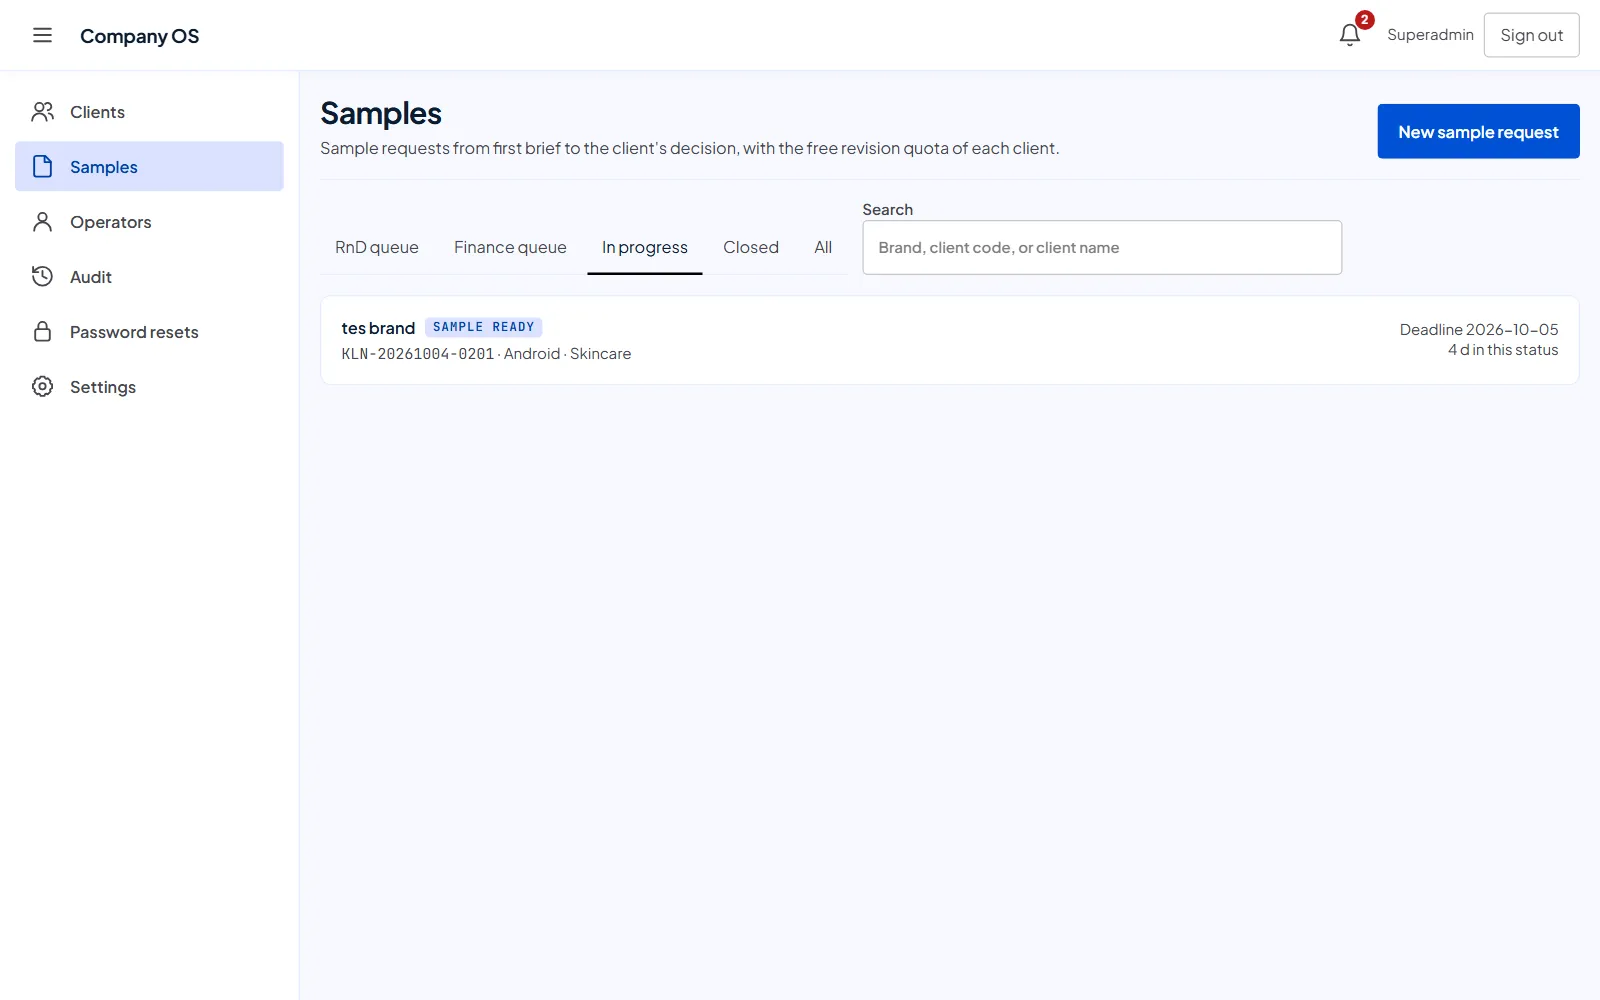Click the Company OS title
The width and height of the screenshot is (1600, 1000).
click(139, 36)
